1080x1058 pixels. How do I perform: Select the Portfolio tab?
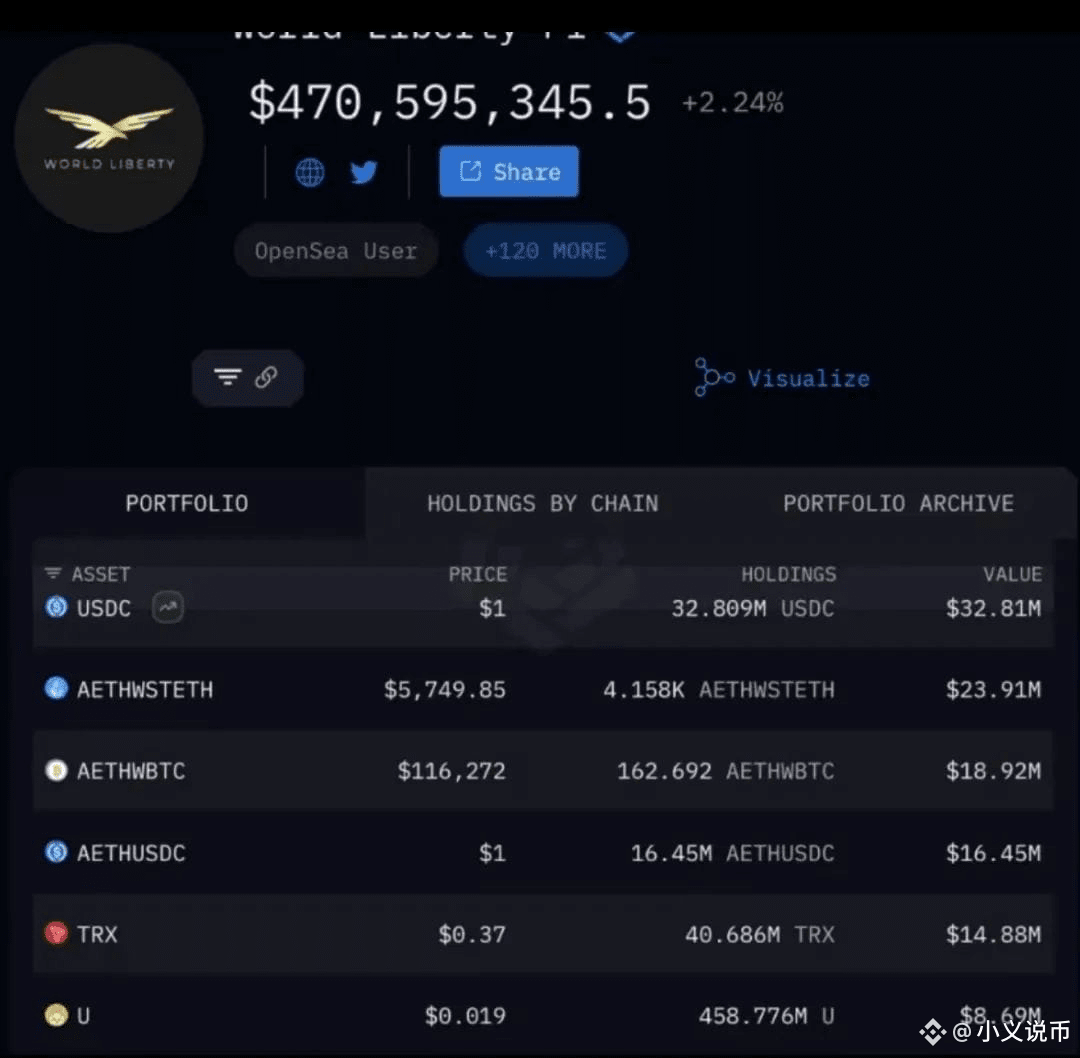coord(187,504)
